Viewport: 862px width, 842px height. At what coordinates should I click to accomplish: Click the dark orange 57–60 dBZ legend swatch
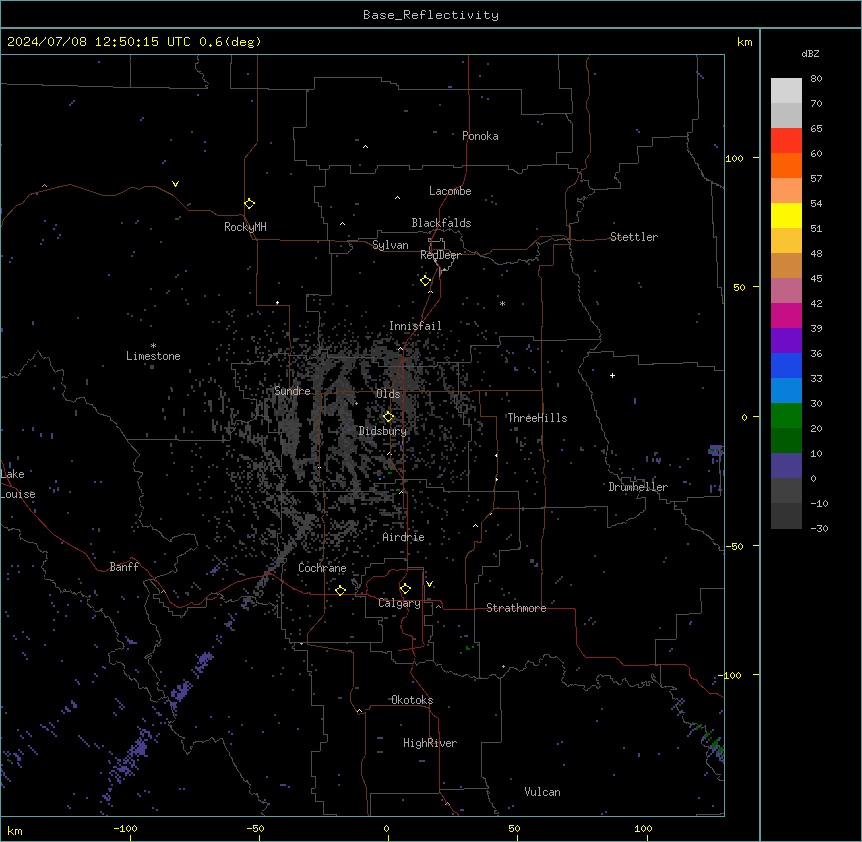[x=786, y=165]
